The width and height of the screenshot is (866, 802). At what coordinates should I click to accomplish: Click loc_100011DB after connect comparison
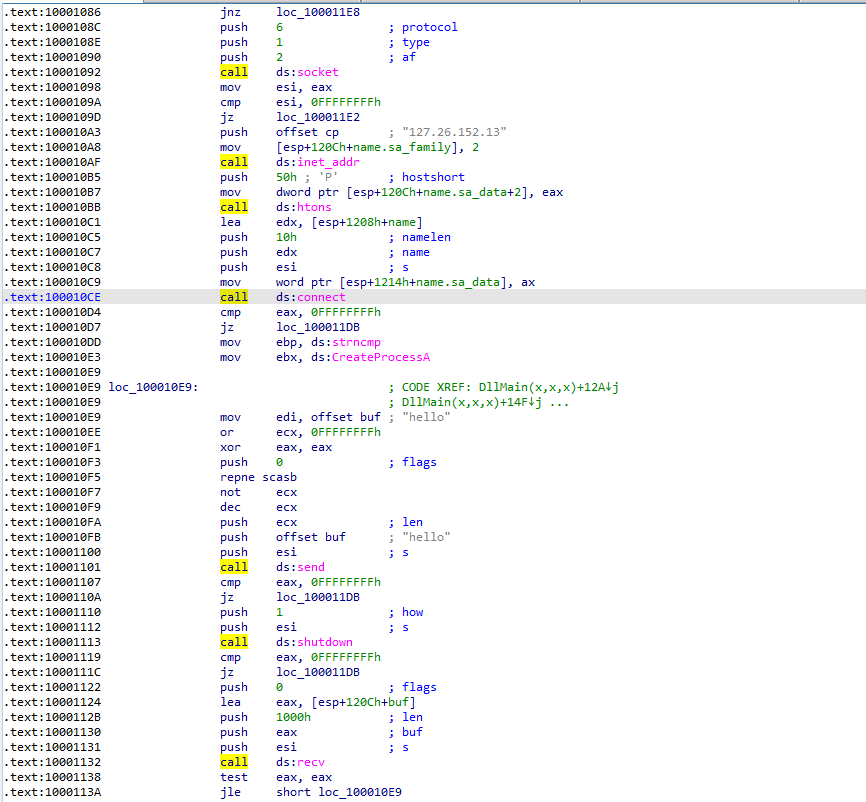[x=318, y=328]
